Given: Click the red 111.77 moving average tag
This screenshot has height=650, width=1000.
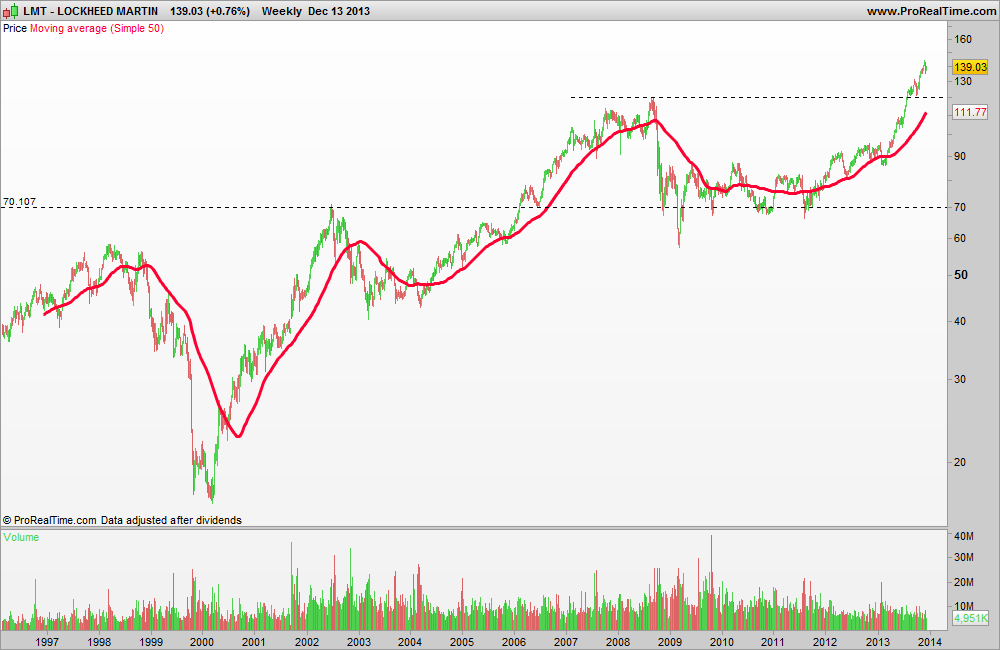Looking at the screenshot, I should click(970, 112).
